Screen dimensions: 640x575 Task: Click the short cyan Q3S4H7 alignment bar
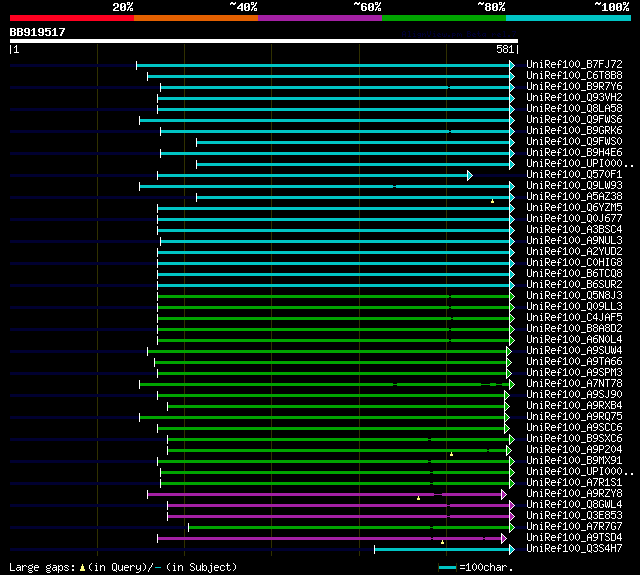point(442,550)
